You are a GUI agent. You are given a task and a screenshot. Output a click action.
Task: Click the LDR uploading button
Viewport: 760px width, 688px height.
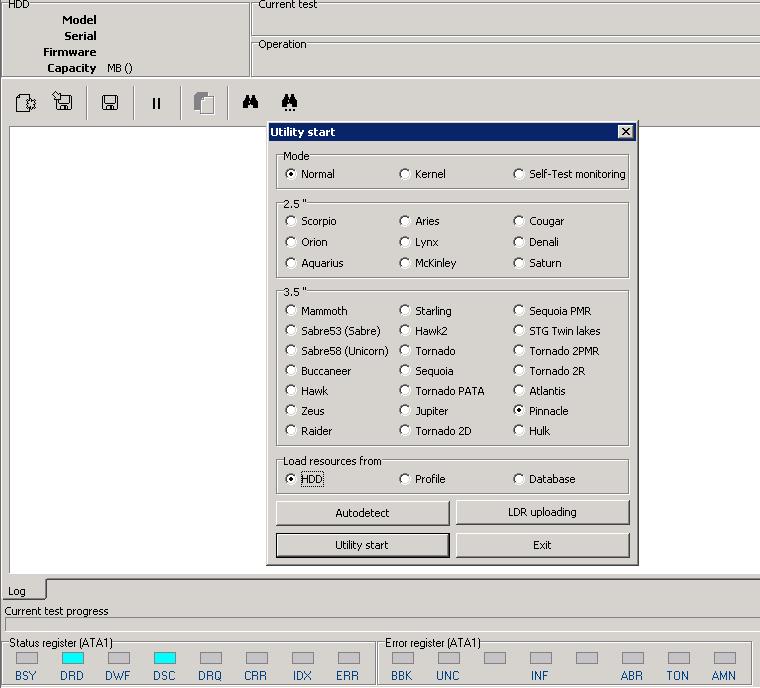pyautogui.click(x=542, y=512)
